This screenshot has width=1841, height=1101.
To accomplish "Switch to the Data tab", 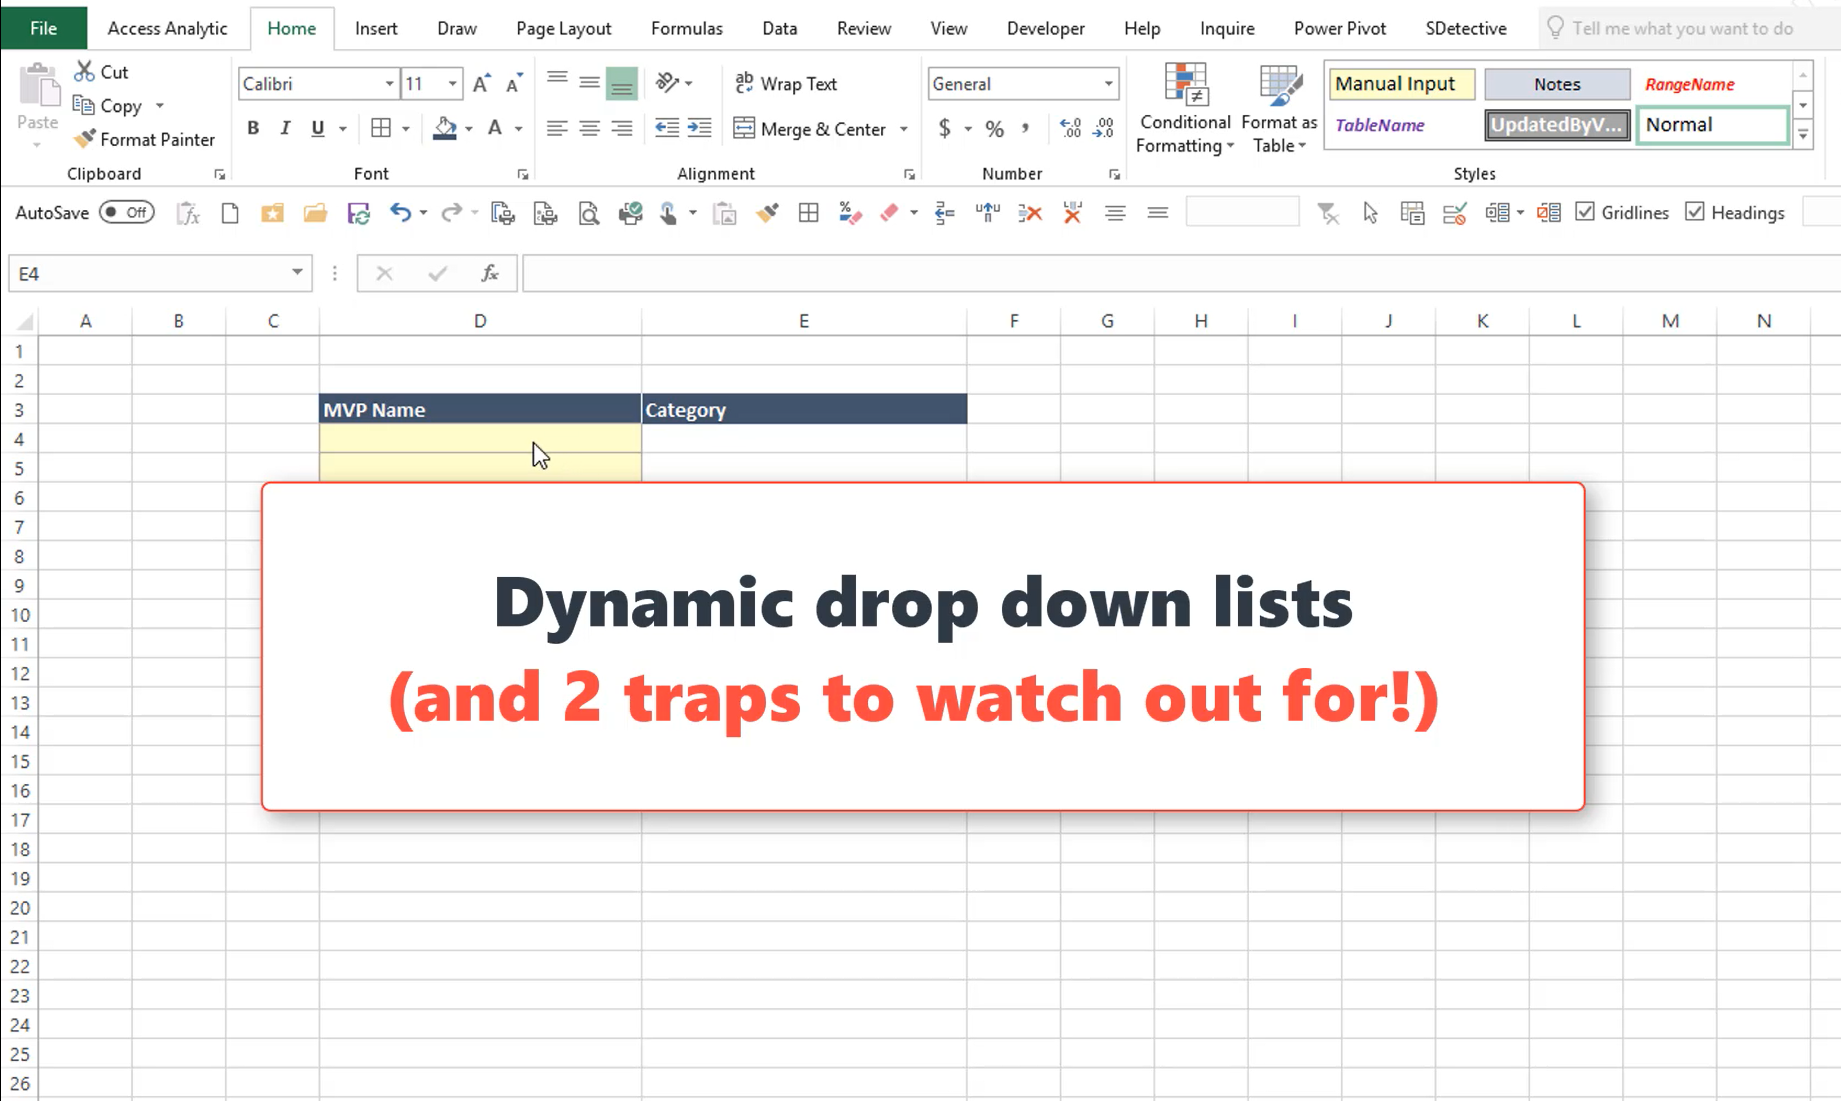I will tap(780, 28).
